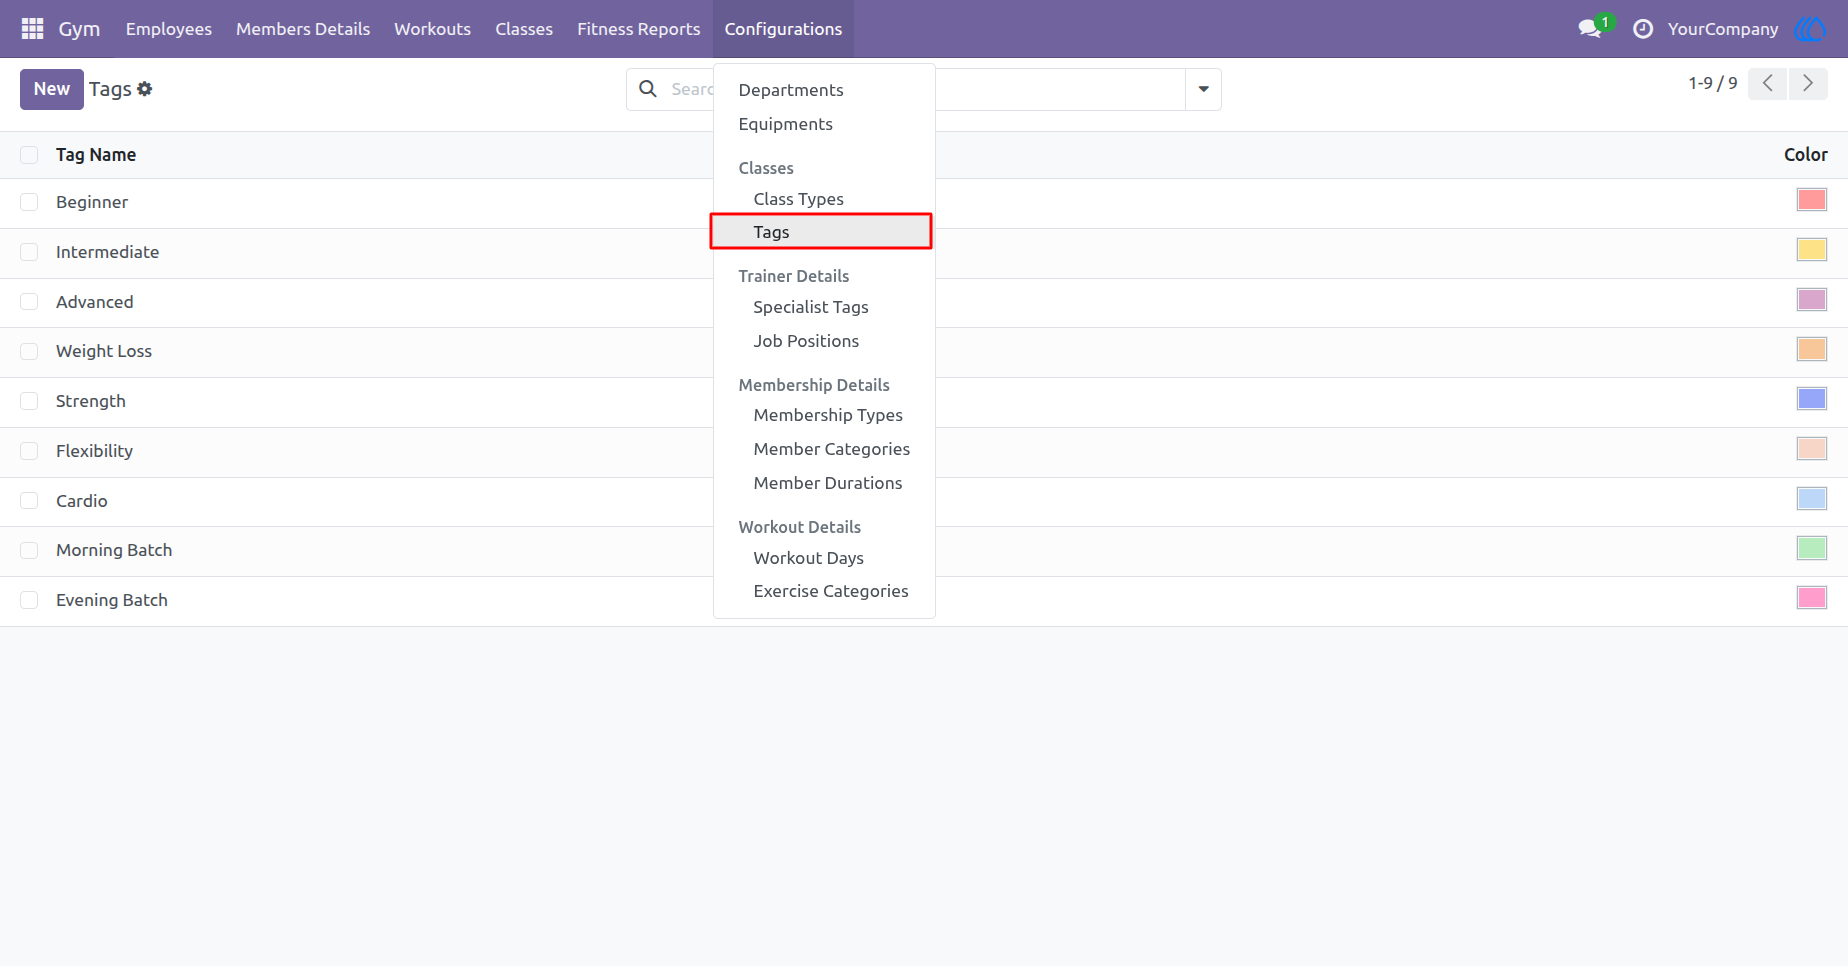Open the Classes top menu
The width and height of the screenshot is (1848, 966).
click(524, 29)
